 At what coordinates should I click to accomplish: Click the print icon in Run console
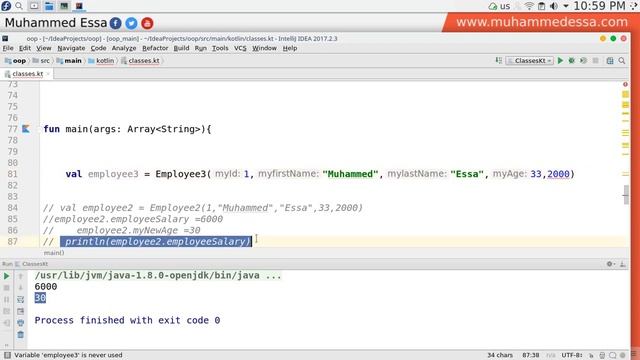[x=20, y=323]
